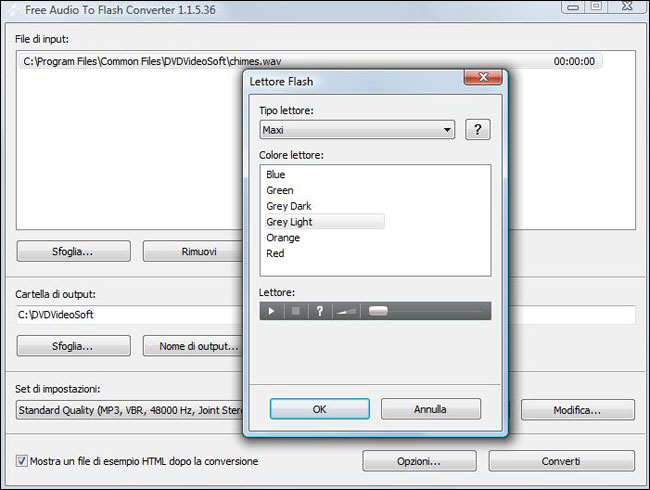Select the chimes.wav input file row

pos(150,61)
